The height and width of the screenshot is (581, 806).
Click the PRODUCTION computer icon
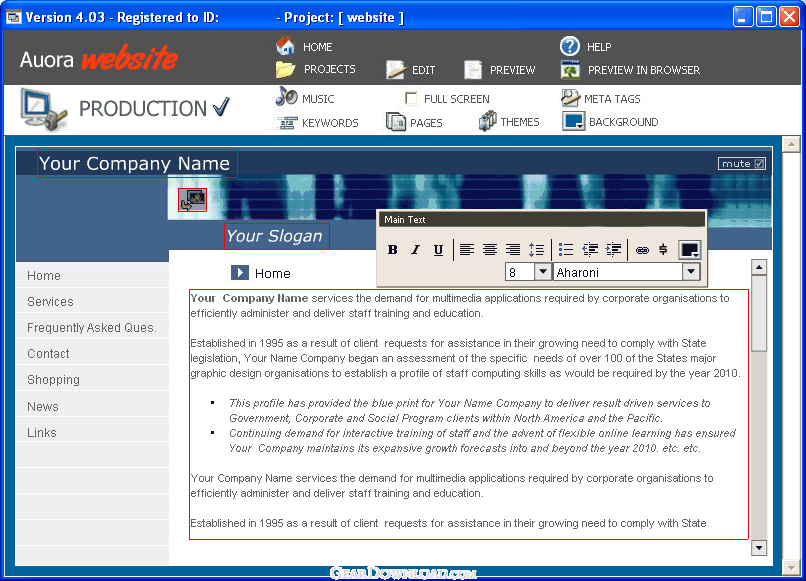(44, 108)
